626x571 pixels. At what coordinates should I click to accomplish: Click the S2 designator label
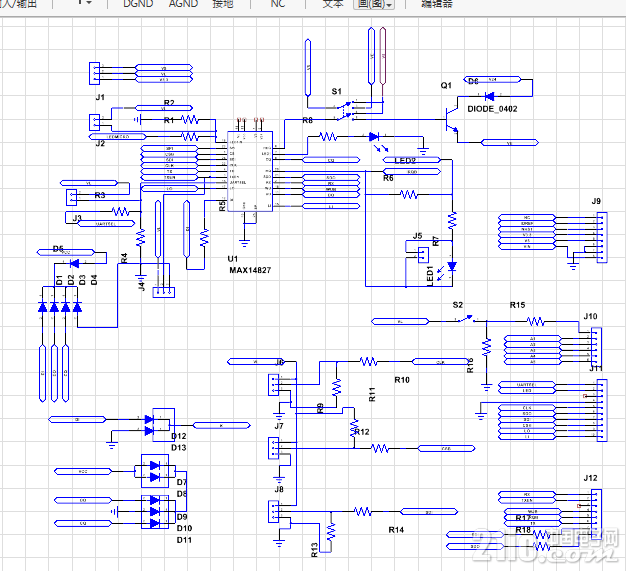pyautogui.click(x=458, y=305)
